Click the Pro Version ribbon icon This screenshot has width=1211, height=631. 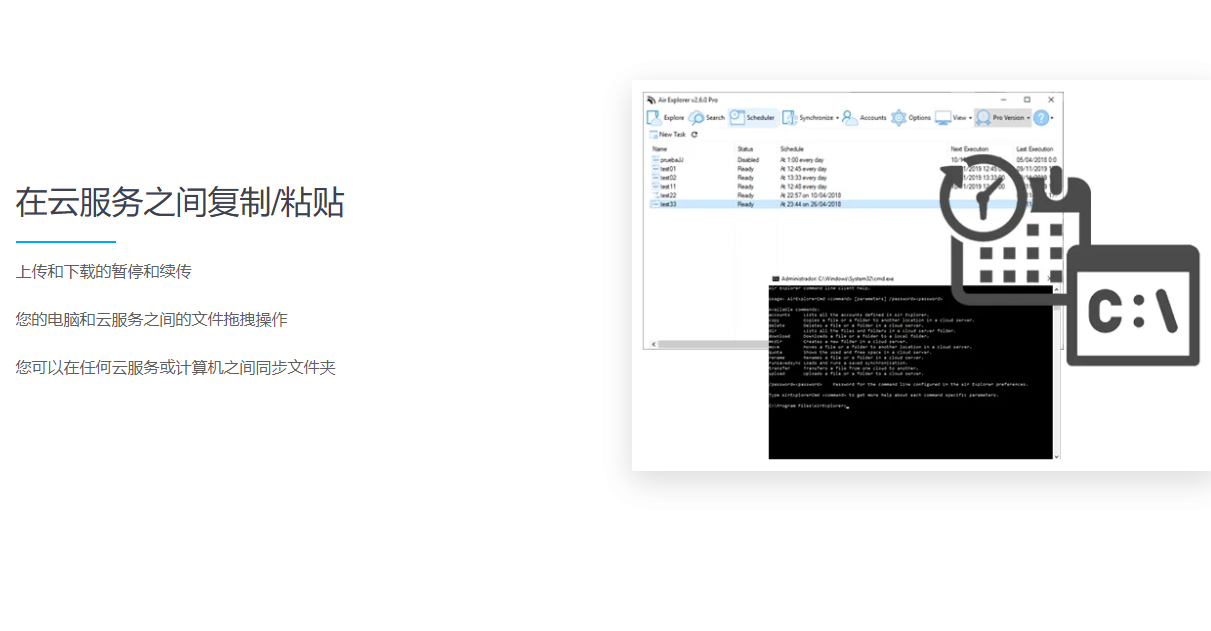pos(983,117)
